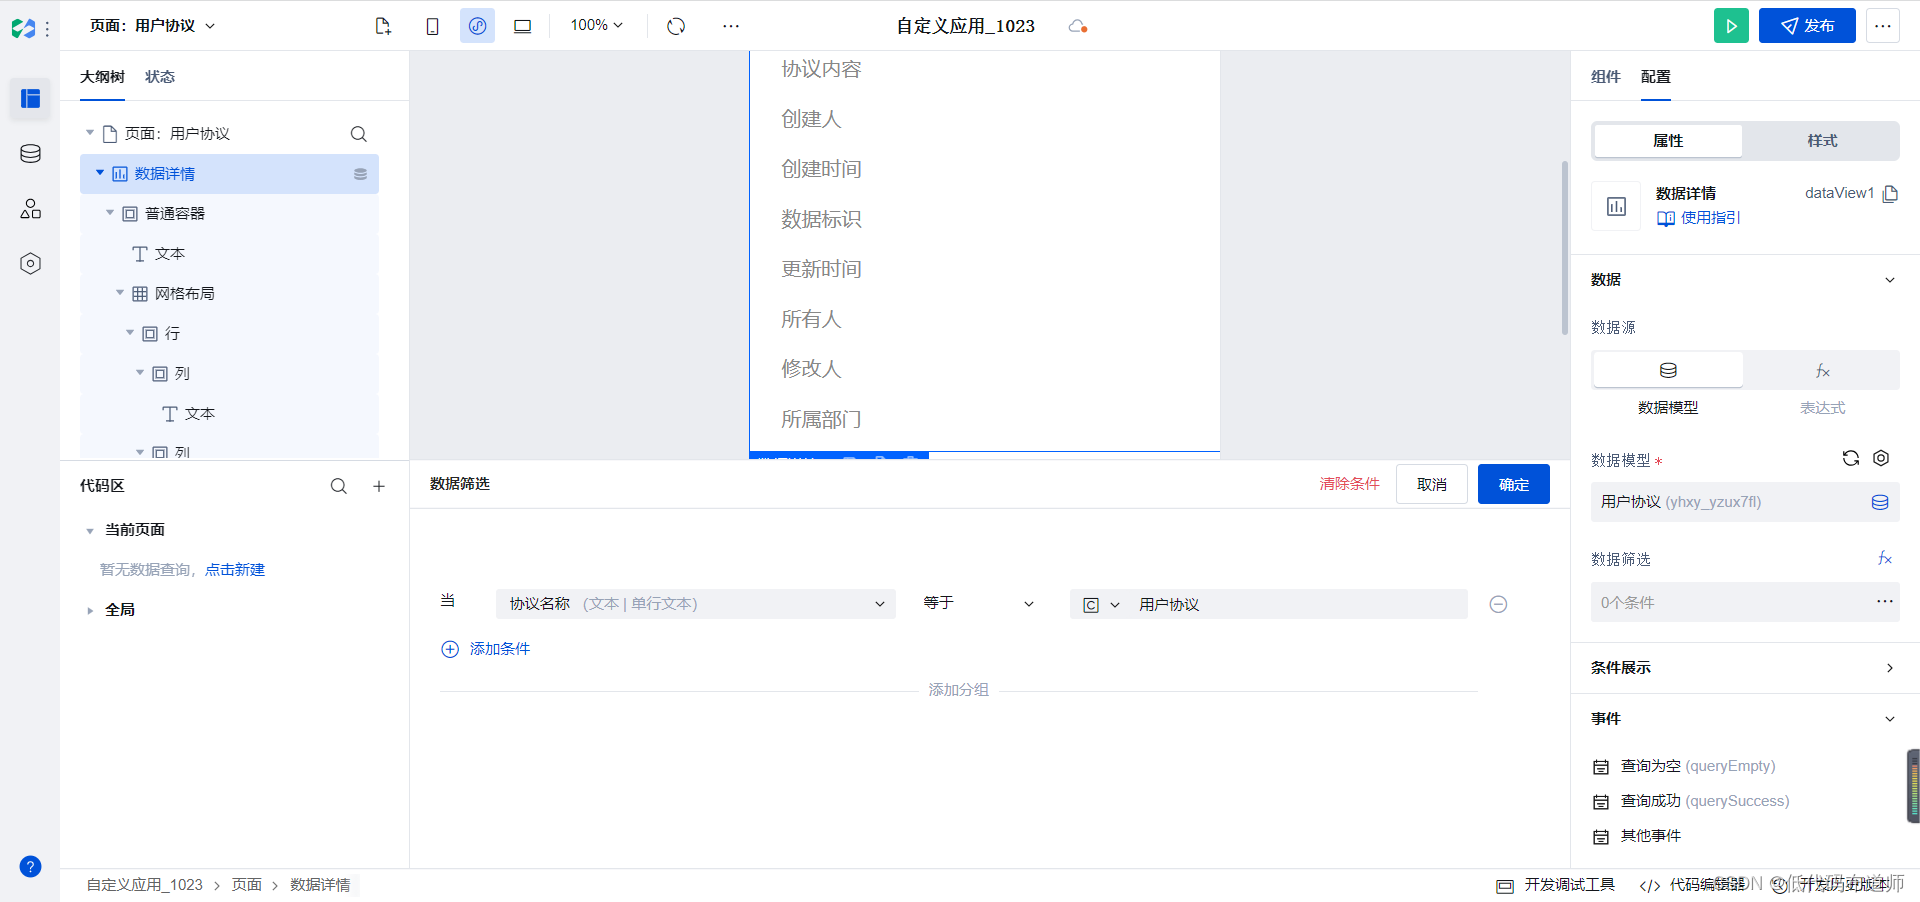Switch to desktop PC preview
Viewport: 1920px width, 902px height.
tap(522, 26)
